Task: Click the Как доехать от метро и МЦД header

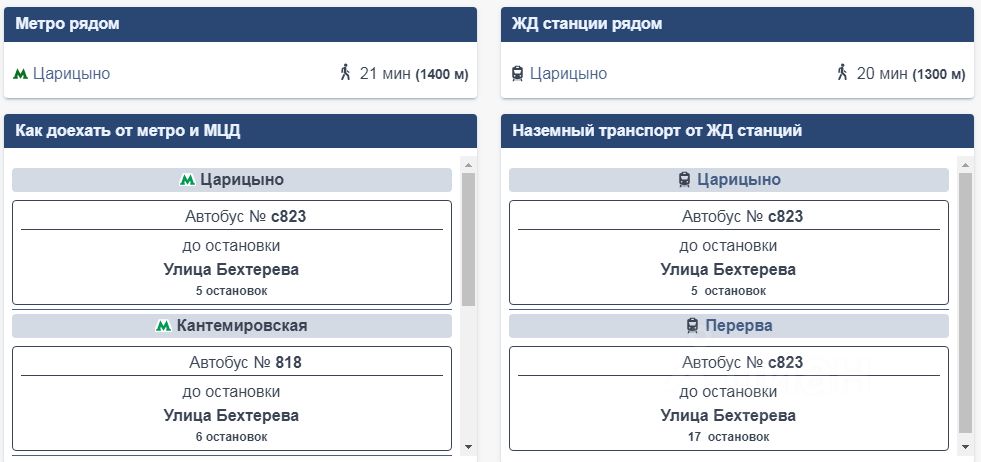Action: [x=240, y=131]
